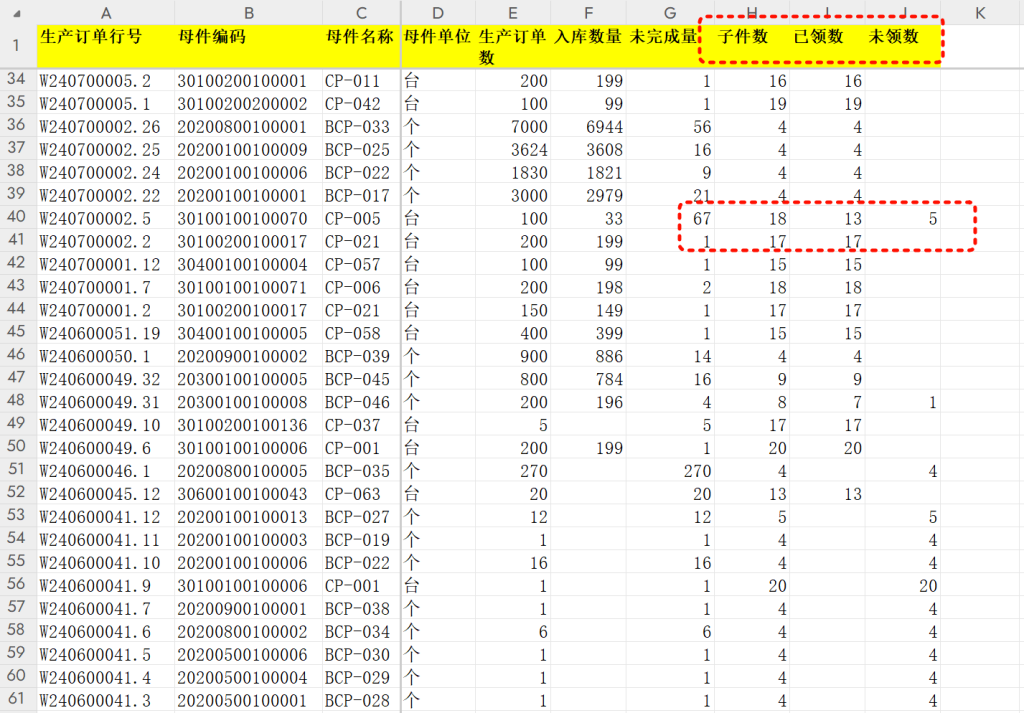The image size is (1024, 713).
Task: Click header cell 未领数
Action: click(x=903, y=46)
